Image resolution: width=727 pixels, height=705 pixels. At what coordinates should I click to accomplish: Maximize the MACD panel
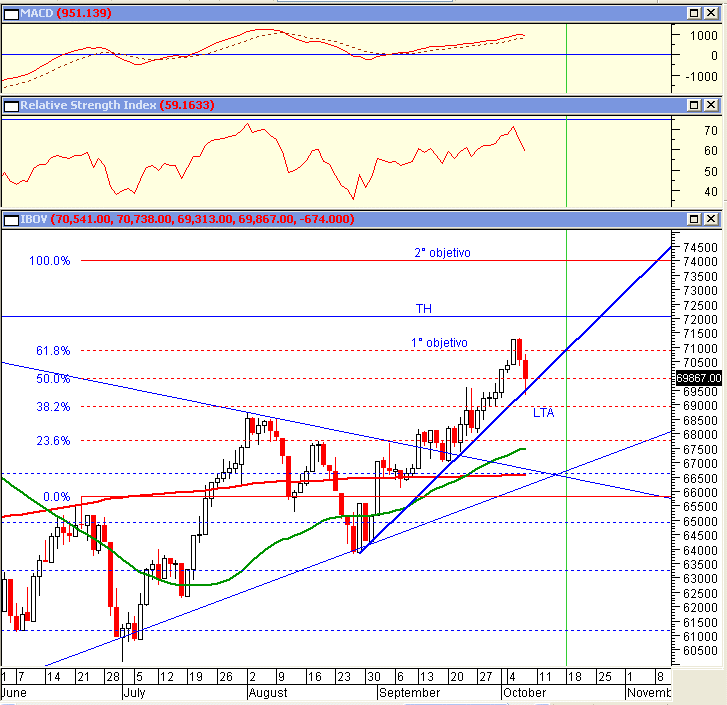click(694, 13)
